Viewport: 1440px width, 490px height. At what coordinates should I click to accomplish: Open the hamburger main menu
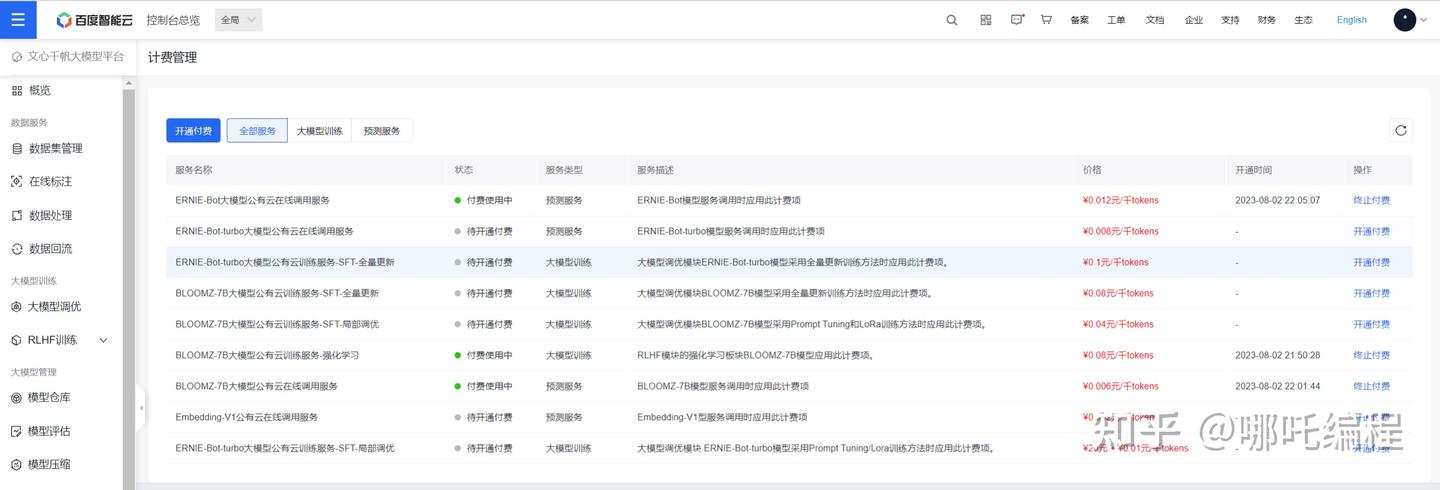(18, 19)
